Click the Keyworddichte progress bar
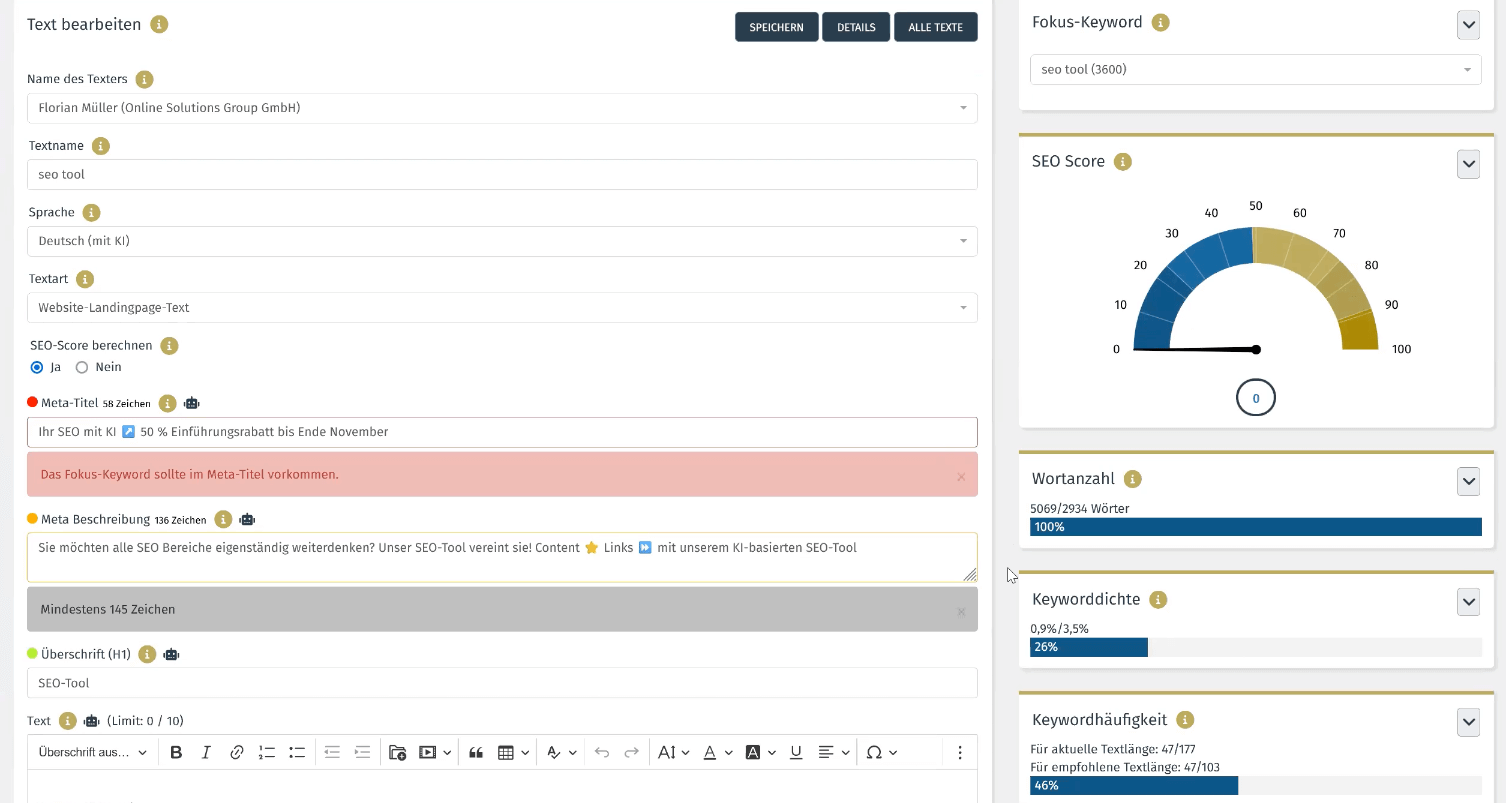 click(1255, 647)
